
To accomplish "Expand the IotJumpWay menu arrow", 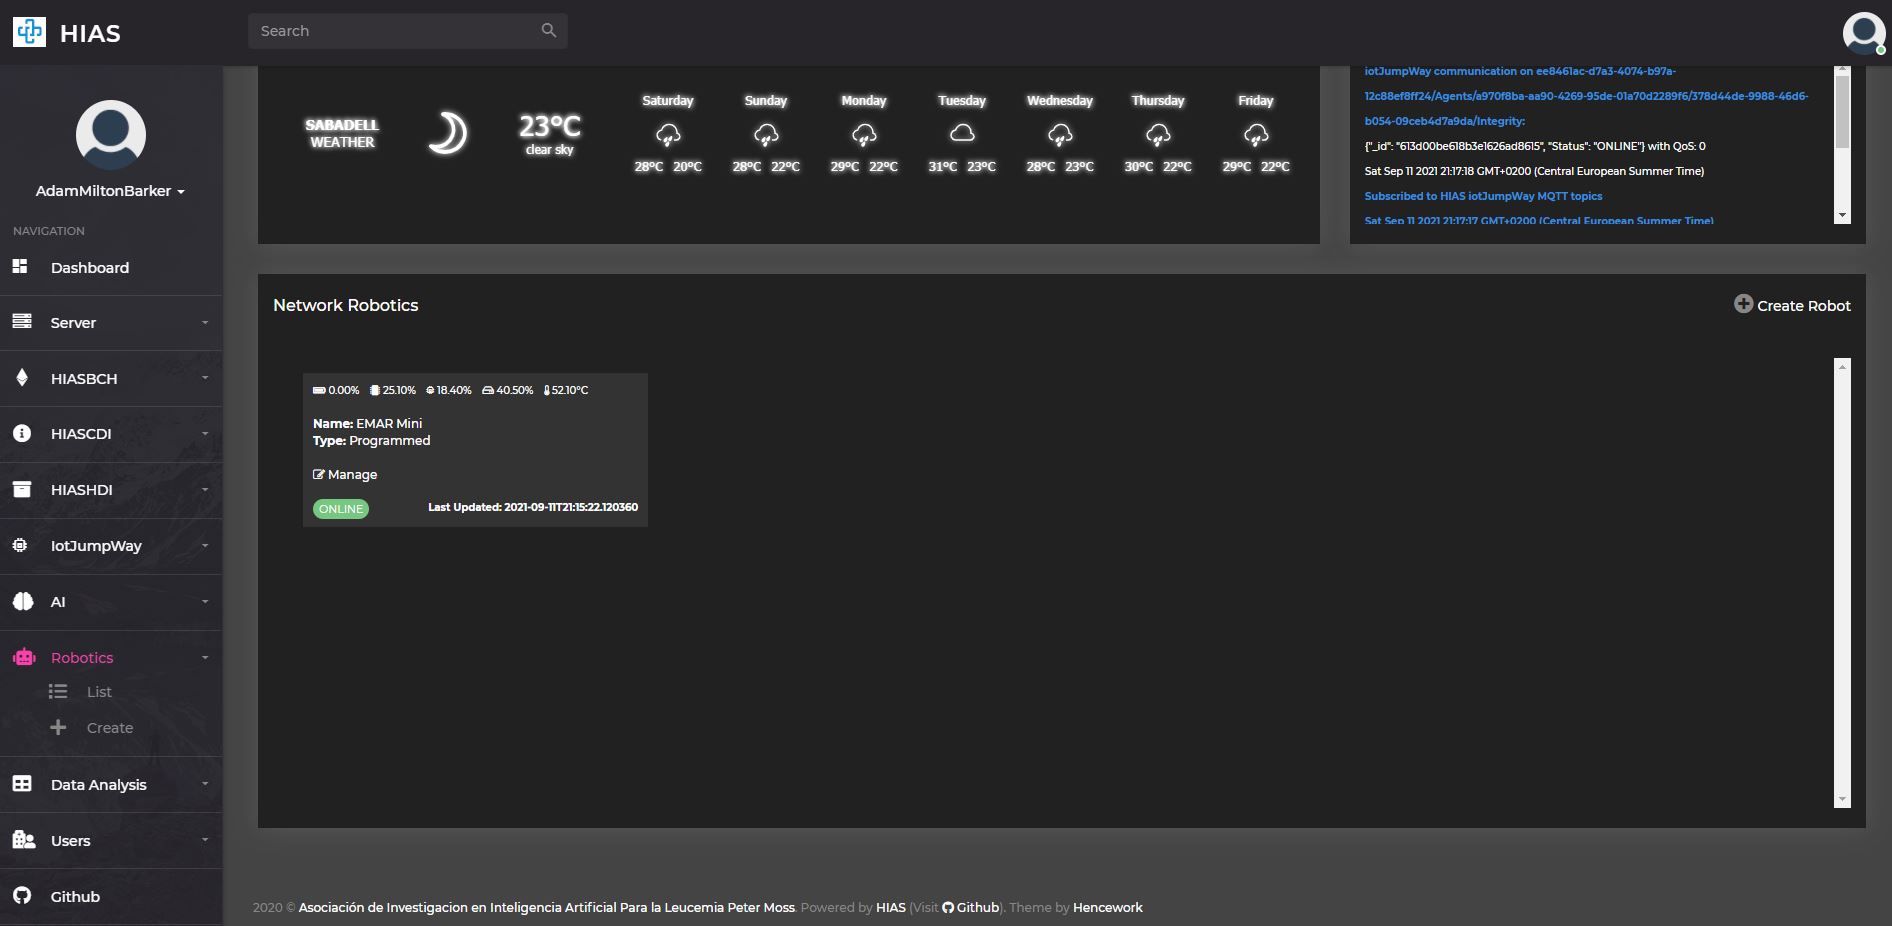I will coord(205,546).
